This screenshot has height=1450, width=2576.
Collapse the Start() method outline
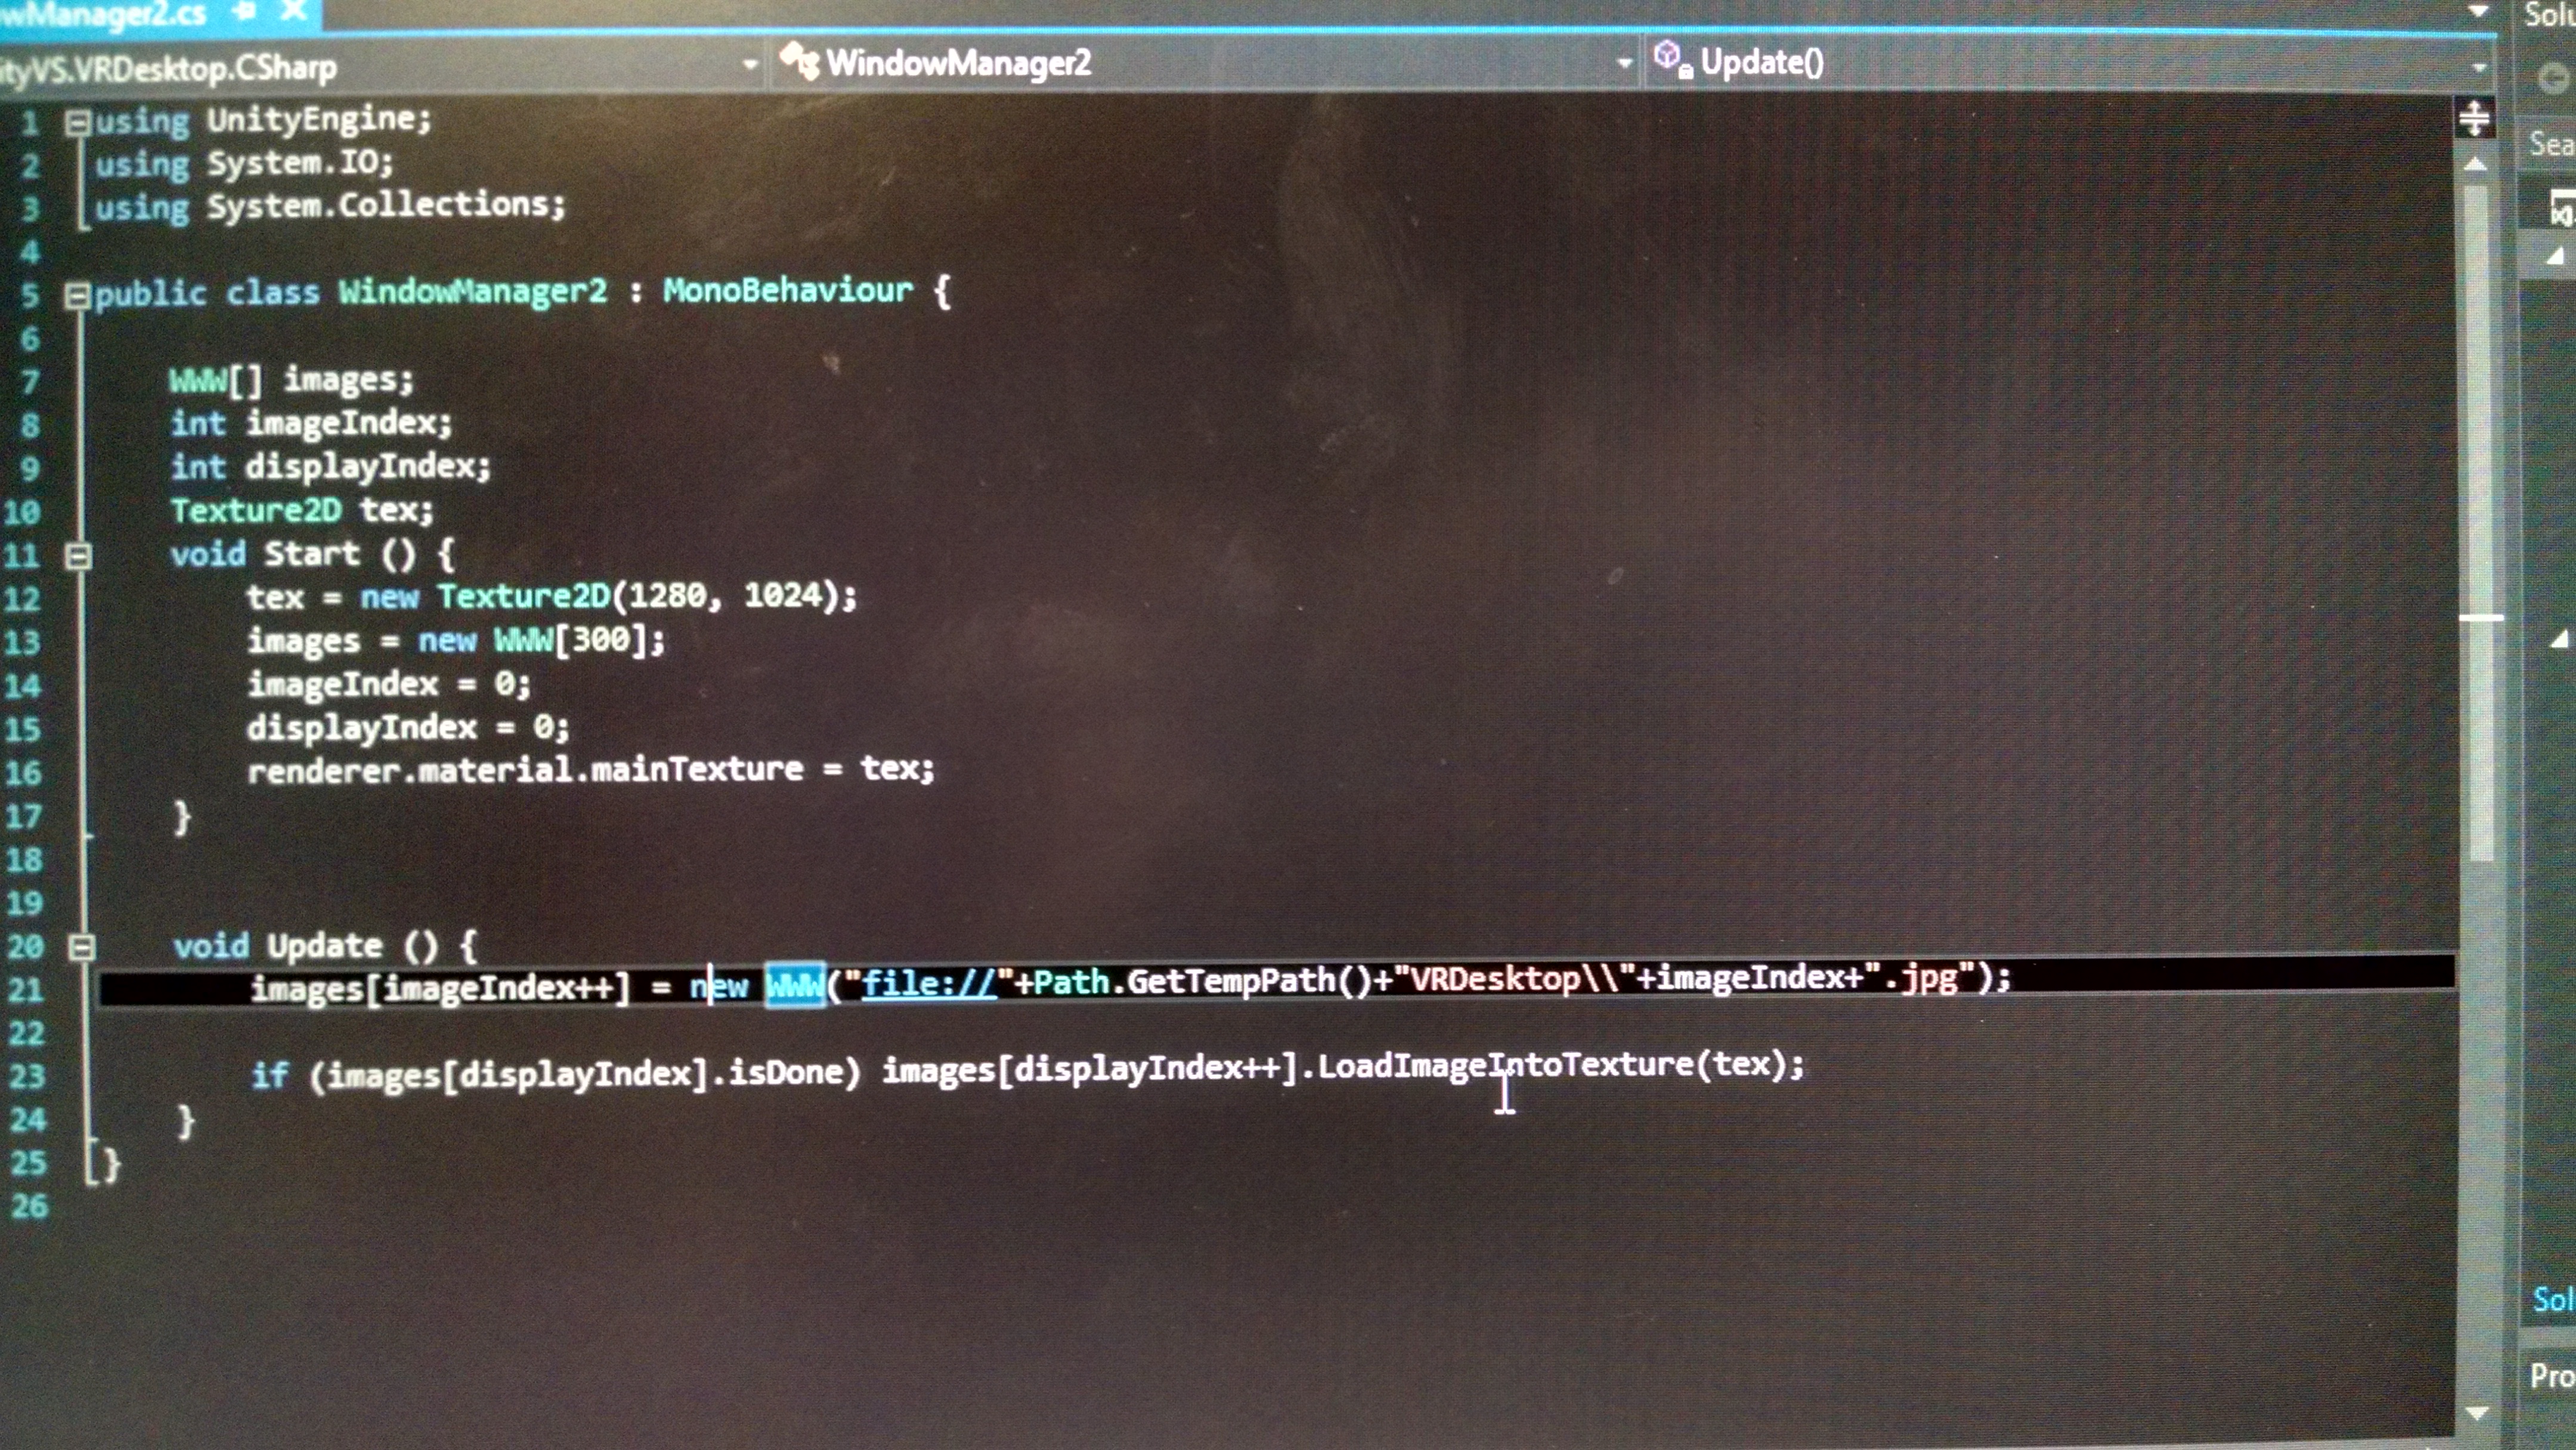pos(79,556)
